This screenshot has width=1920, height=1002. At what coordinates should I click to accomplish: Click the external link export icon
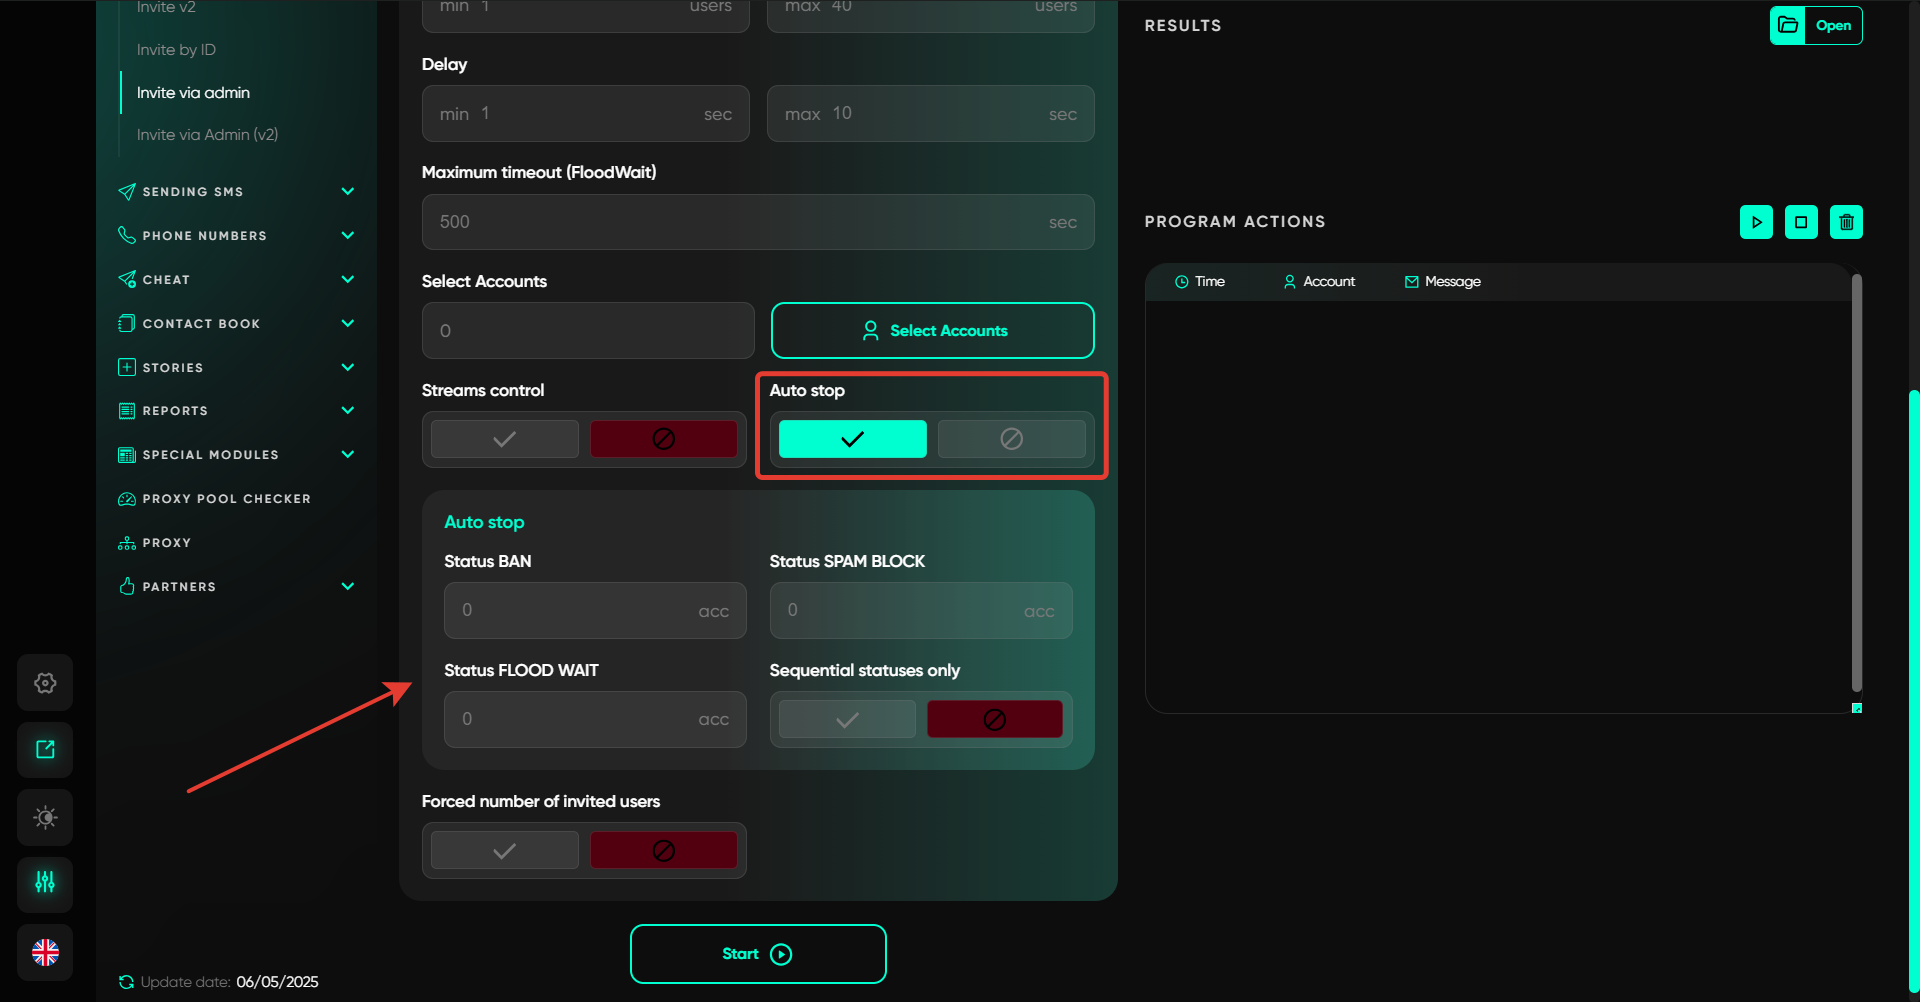tap(45, 750)
